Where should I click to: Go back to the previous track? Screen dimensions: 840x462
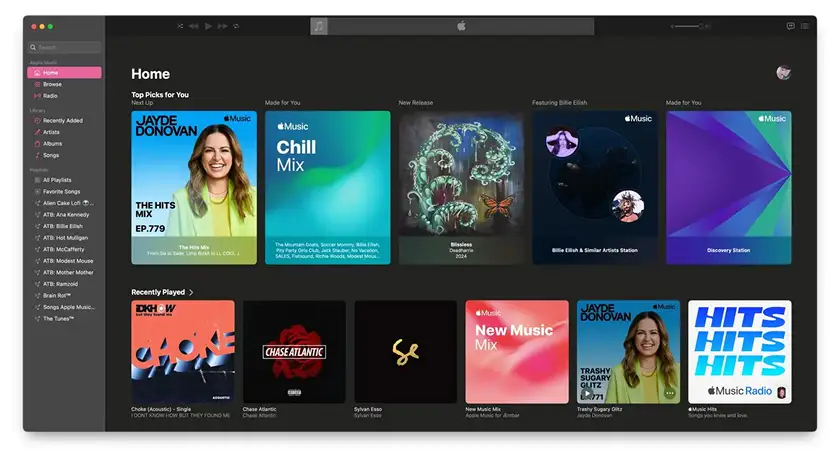tap(194, 26)
